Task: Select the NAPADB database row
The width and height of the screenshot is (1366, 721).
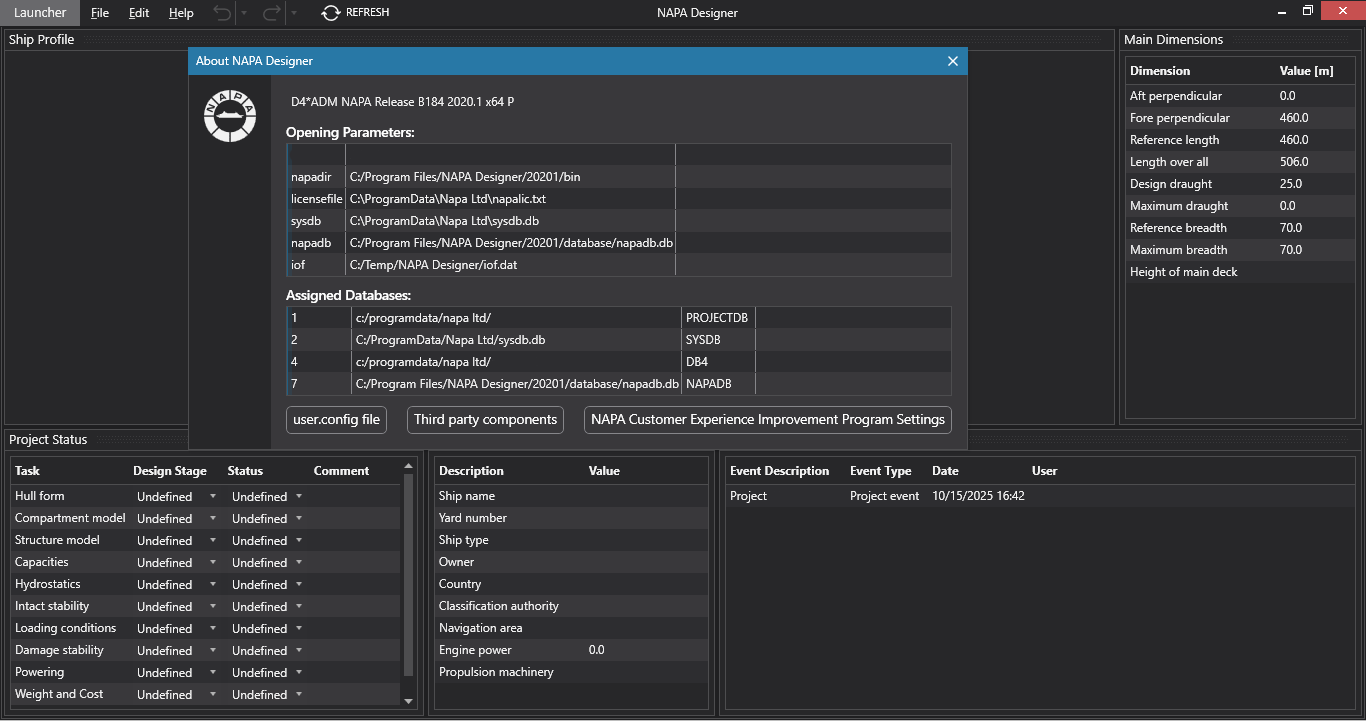Action: (x=619, y=384)
